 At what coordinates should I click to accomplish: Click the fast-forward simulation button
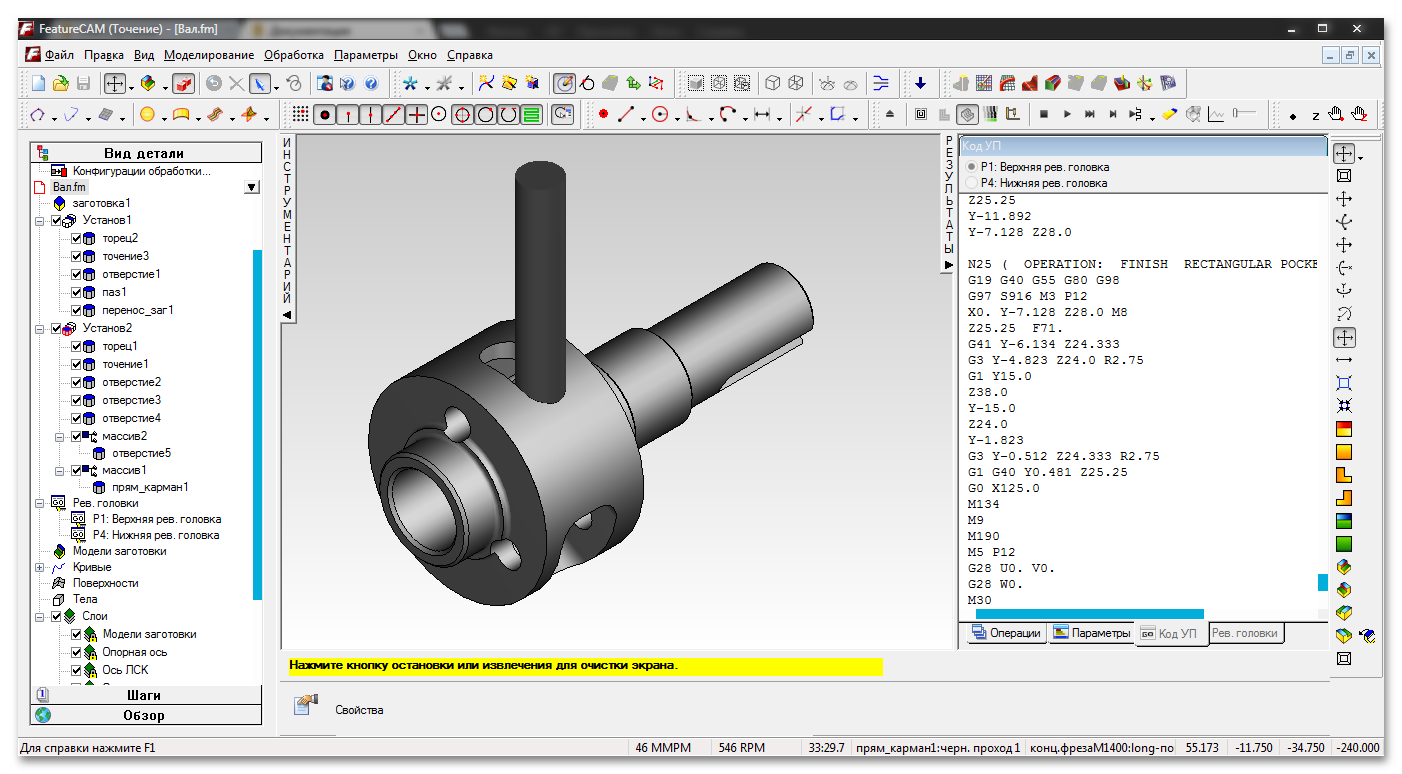coord(1090,115)
